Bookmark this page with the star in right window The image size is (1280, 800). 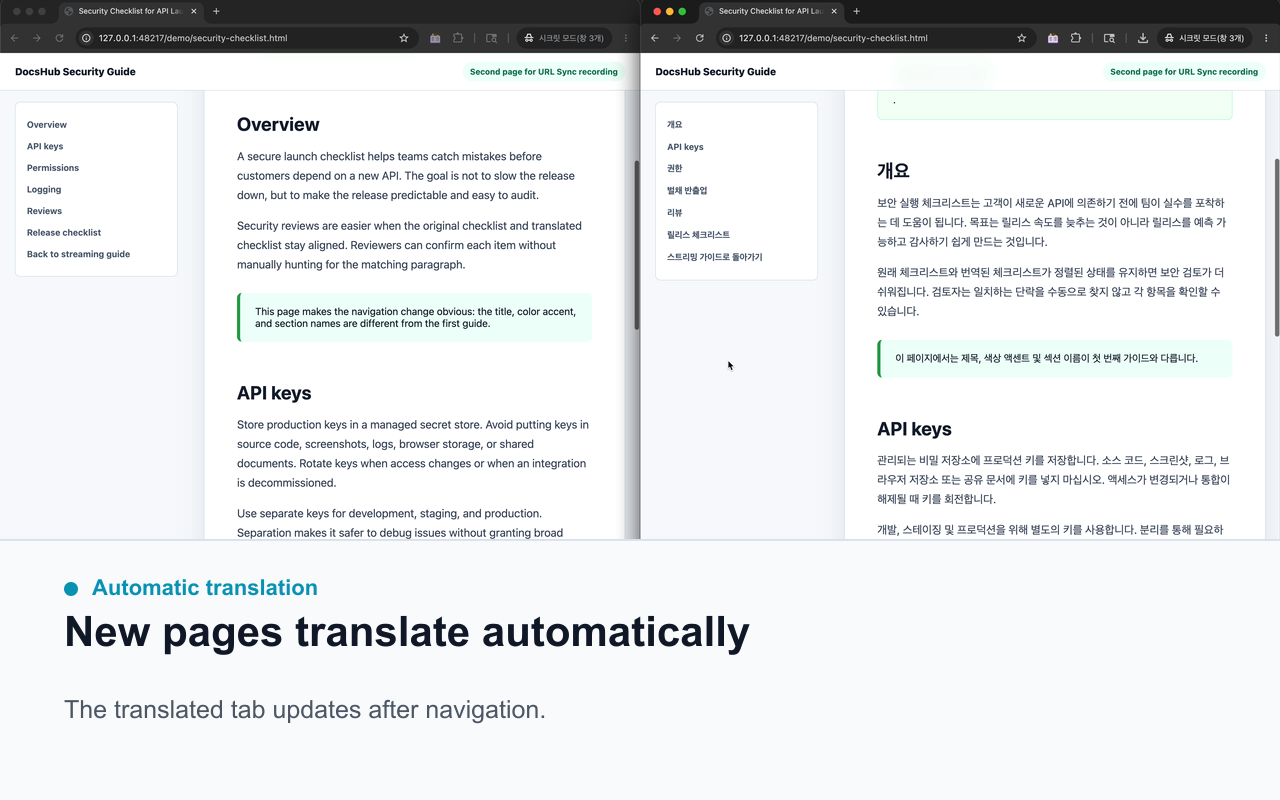[1022, 38]
